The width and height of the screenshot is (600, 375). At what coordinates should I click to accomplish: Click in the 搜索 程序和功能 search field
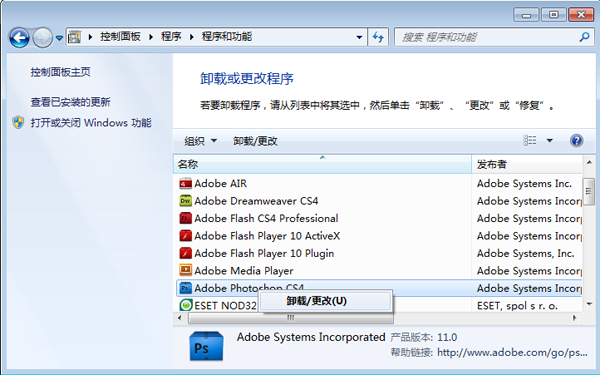pos(486,37)
